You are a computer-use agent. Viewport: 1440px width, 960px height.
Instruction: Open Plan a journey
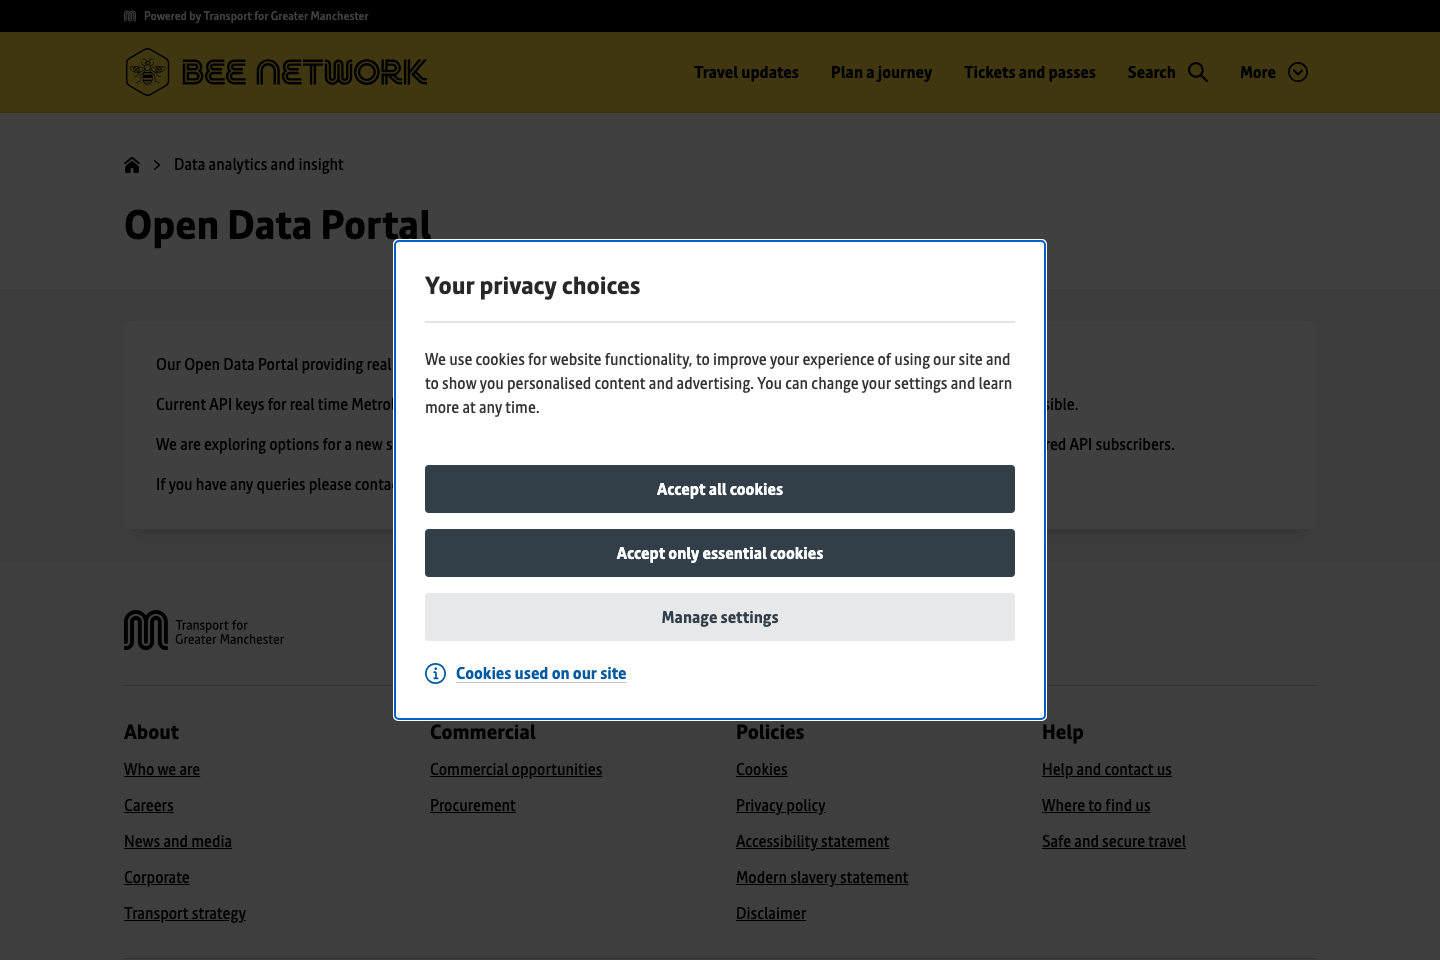(x=881, y=72)
